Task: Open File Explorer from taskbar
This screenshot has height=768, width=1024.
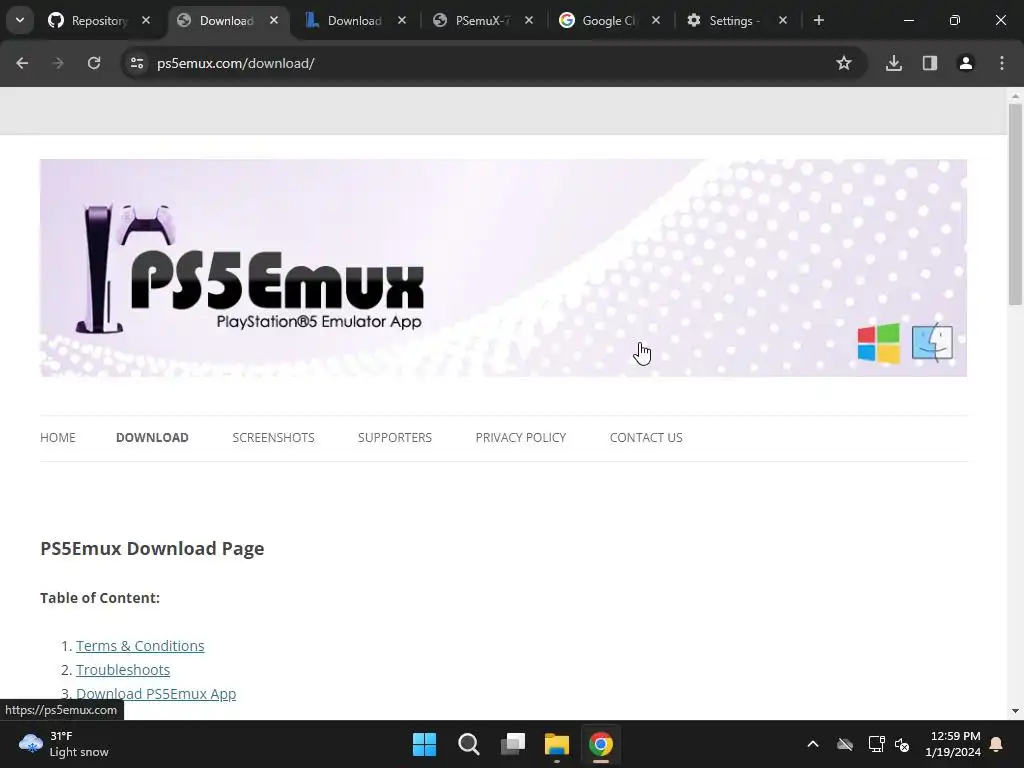Action: [x=557, y=744]
